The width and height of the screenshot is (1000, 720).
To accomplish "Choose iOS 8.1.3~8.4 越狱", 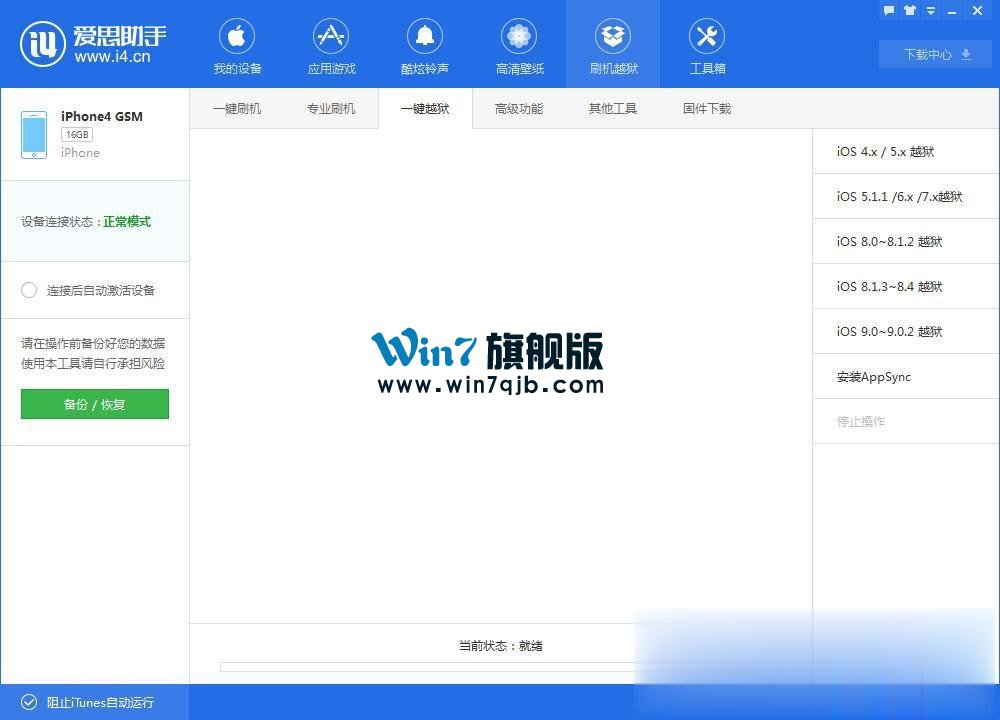I will (x=906, y=286).
